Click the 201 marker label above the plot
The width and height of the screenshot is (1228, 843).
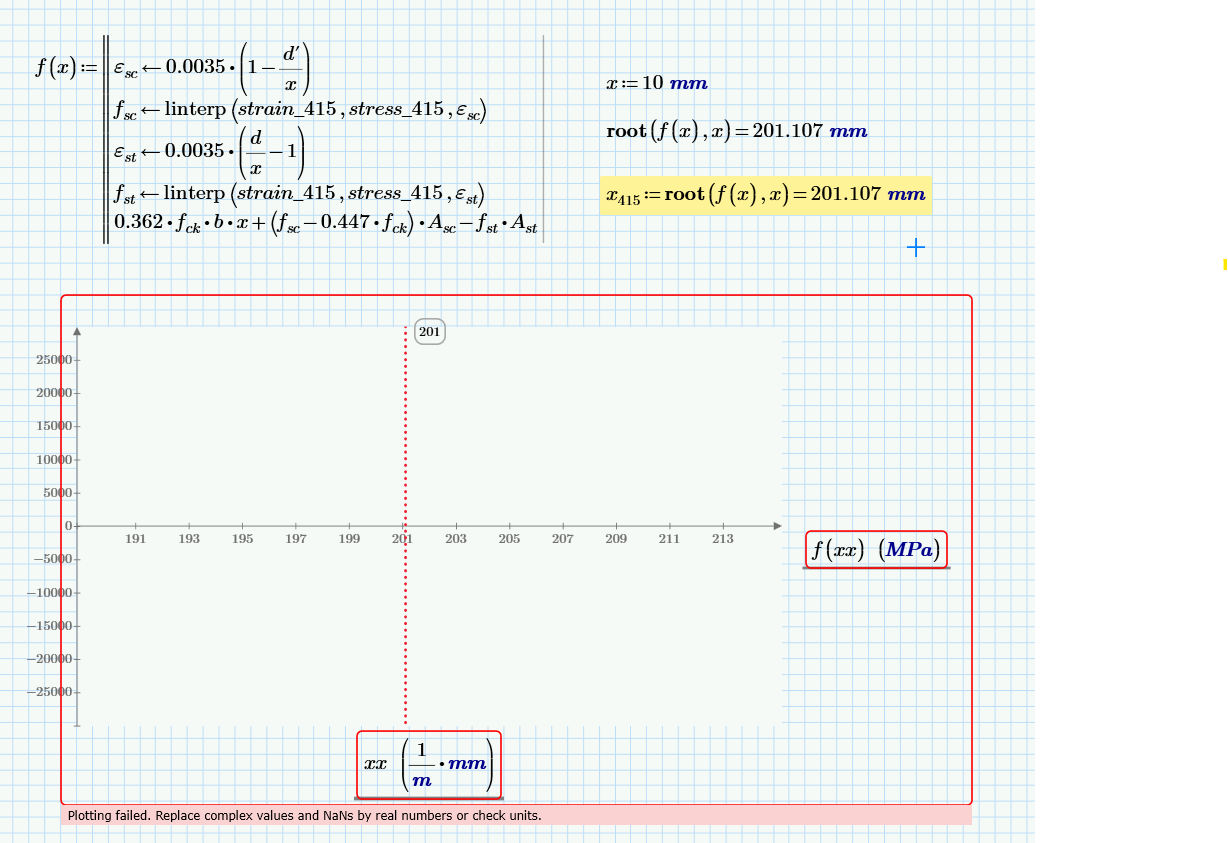tap(429, 331)
